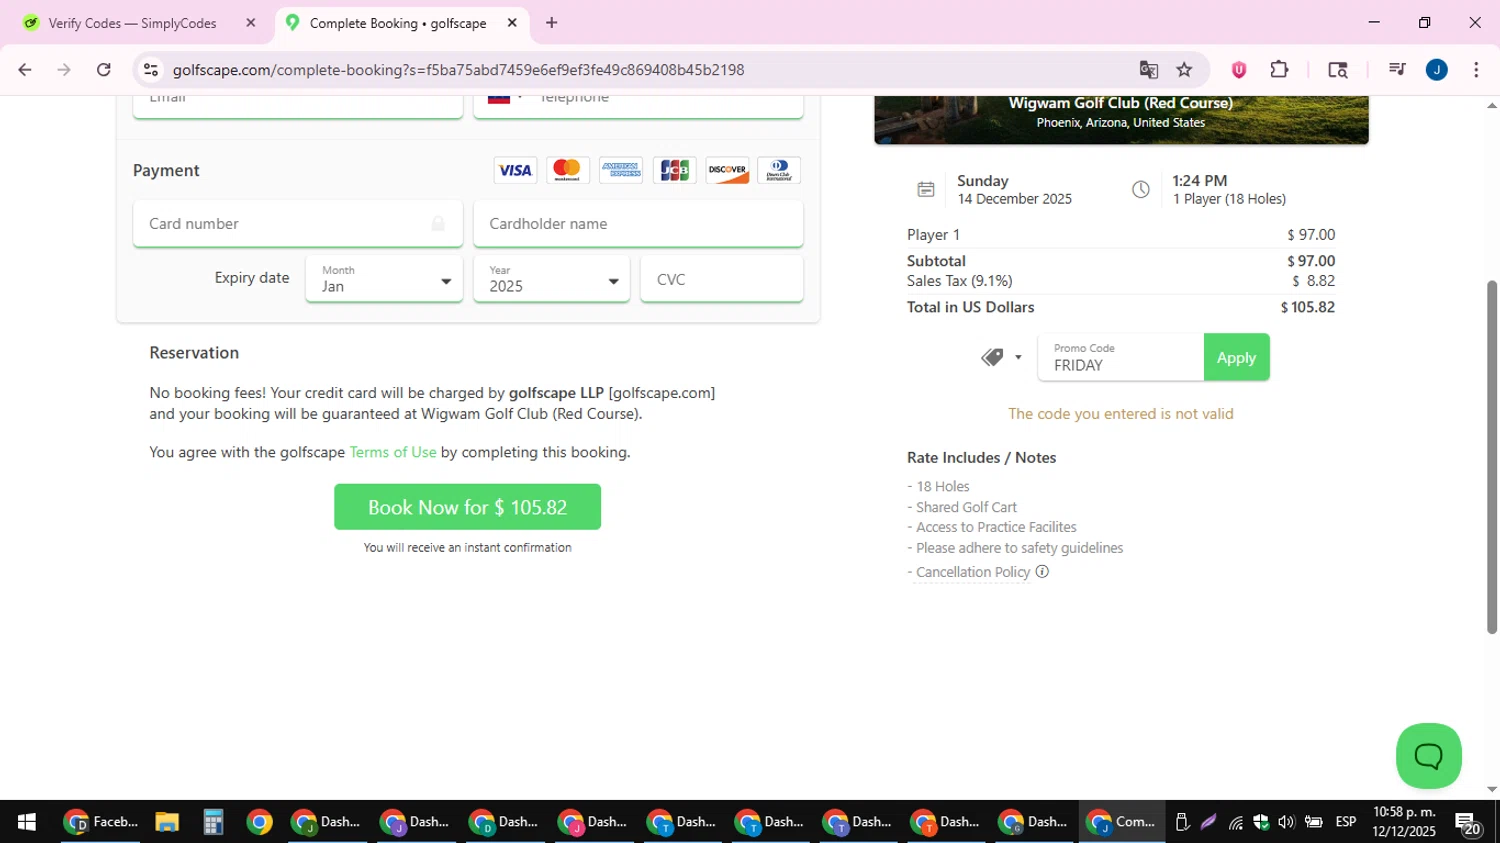Open File Explorer from taskbar

pos(167,822)
